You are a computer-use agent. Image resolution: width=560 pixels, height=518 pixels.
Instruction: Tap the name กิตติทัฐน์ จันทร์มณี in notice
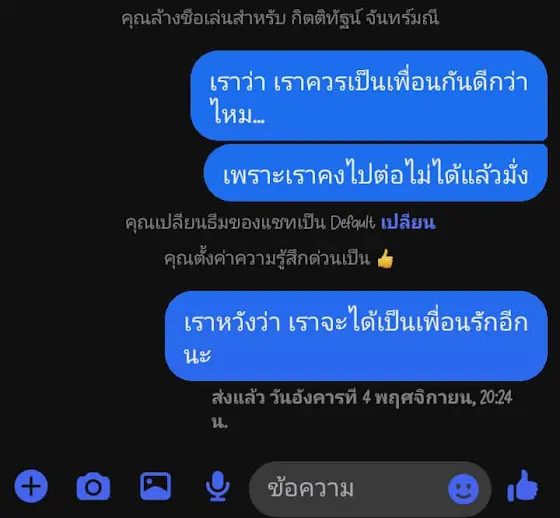365,18
